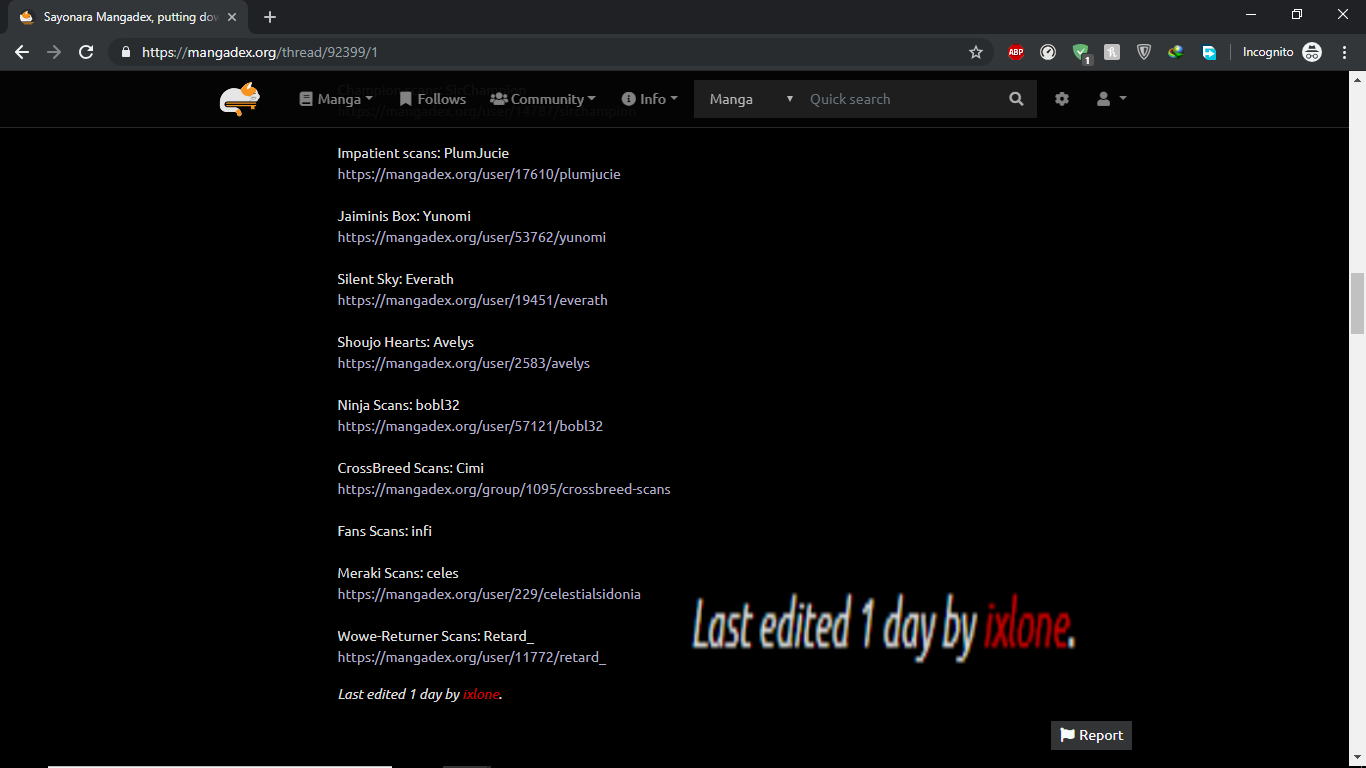Viewport: 1366px width, 768px height.
Task: Open the Chrome three-dot menu
Action: (x=1344, y=52)
